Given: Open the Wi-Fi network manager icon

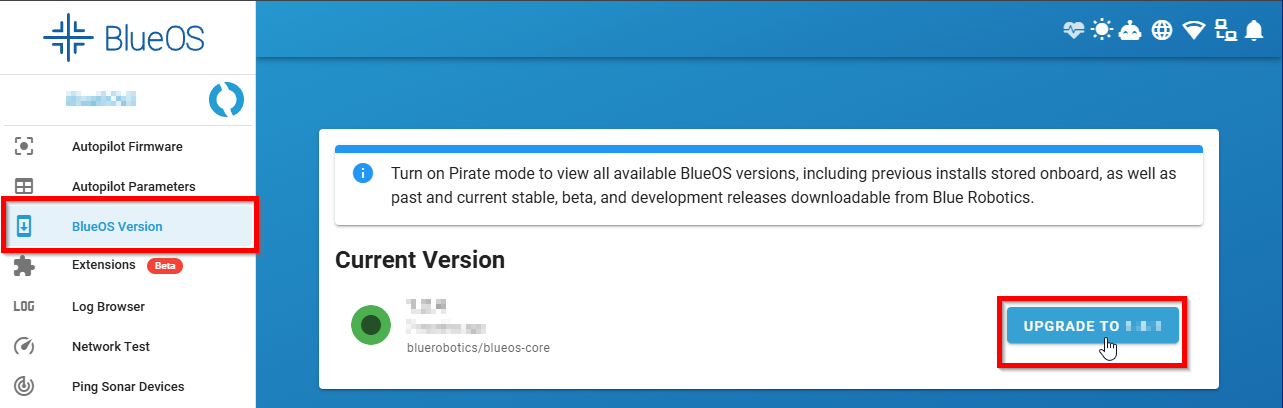Looking at the screenshot, I should 1193,31.
